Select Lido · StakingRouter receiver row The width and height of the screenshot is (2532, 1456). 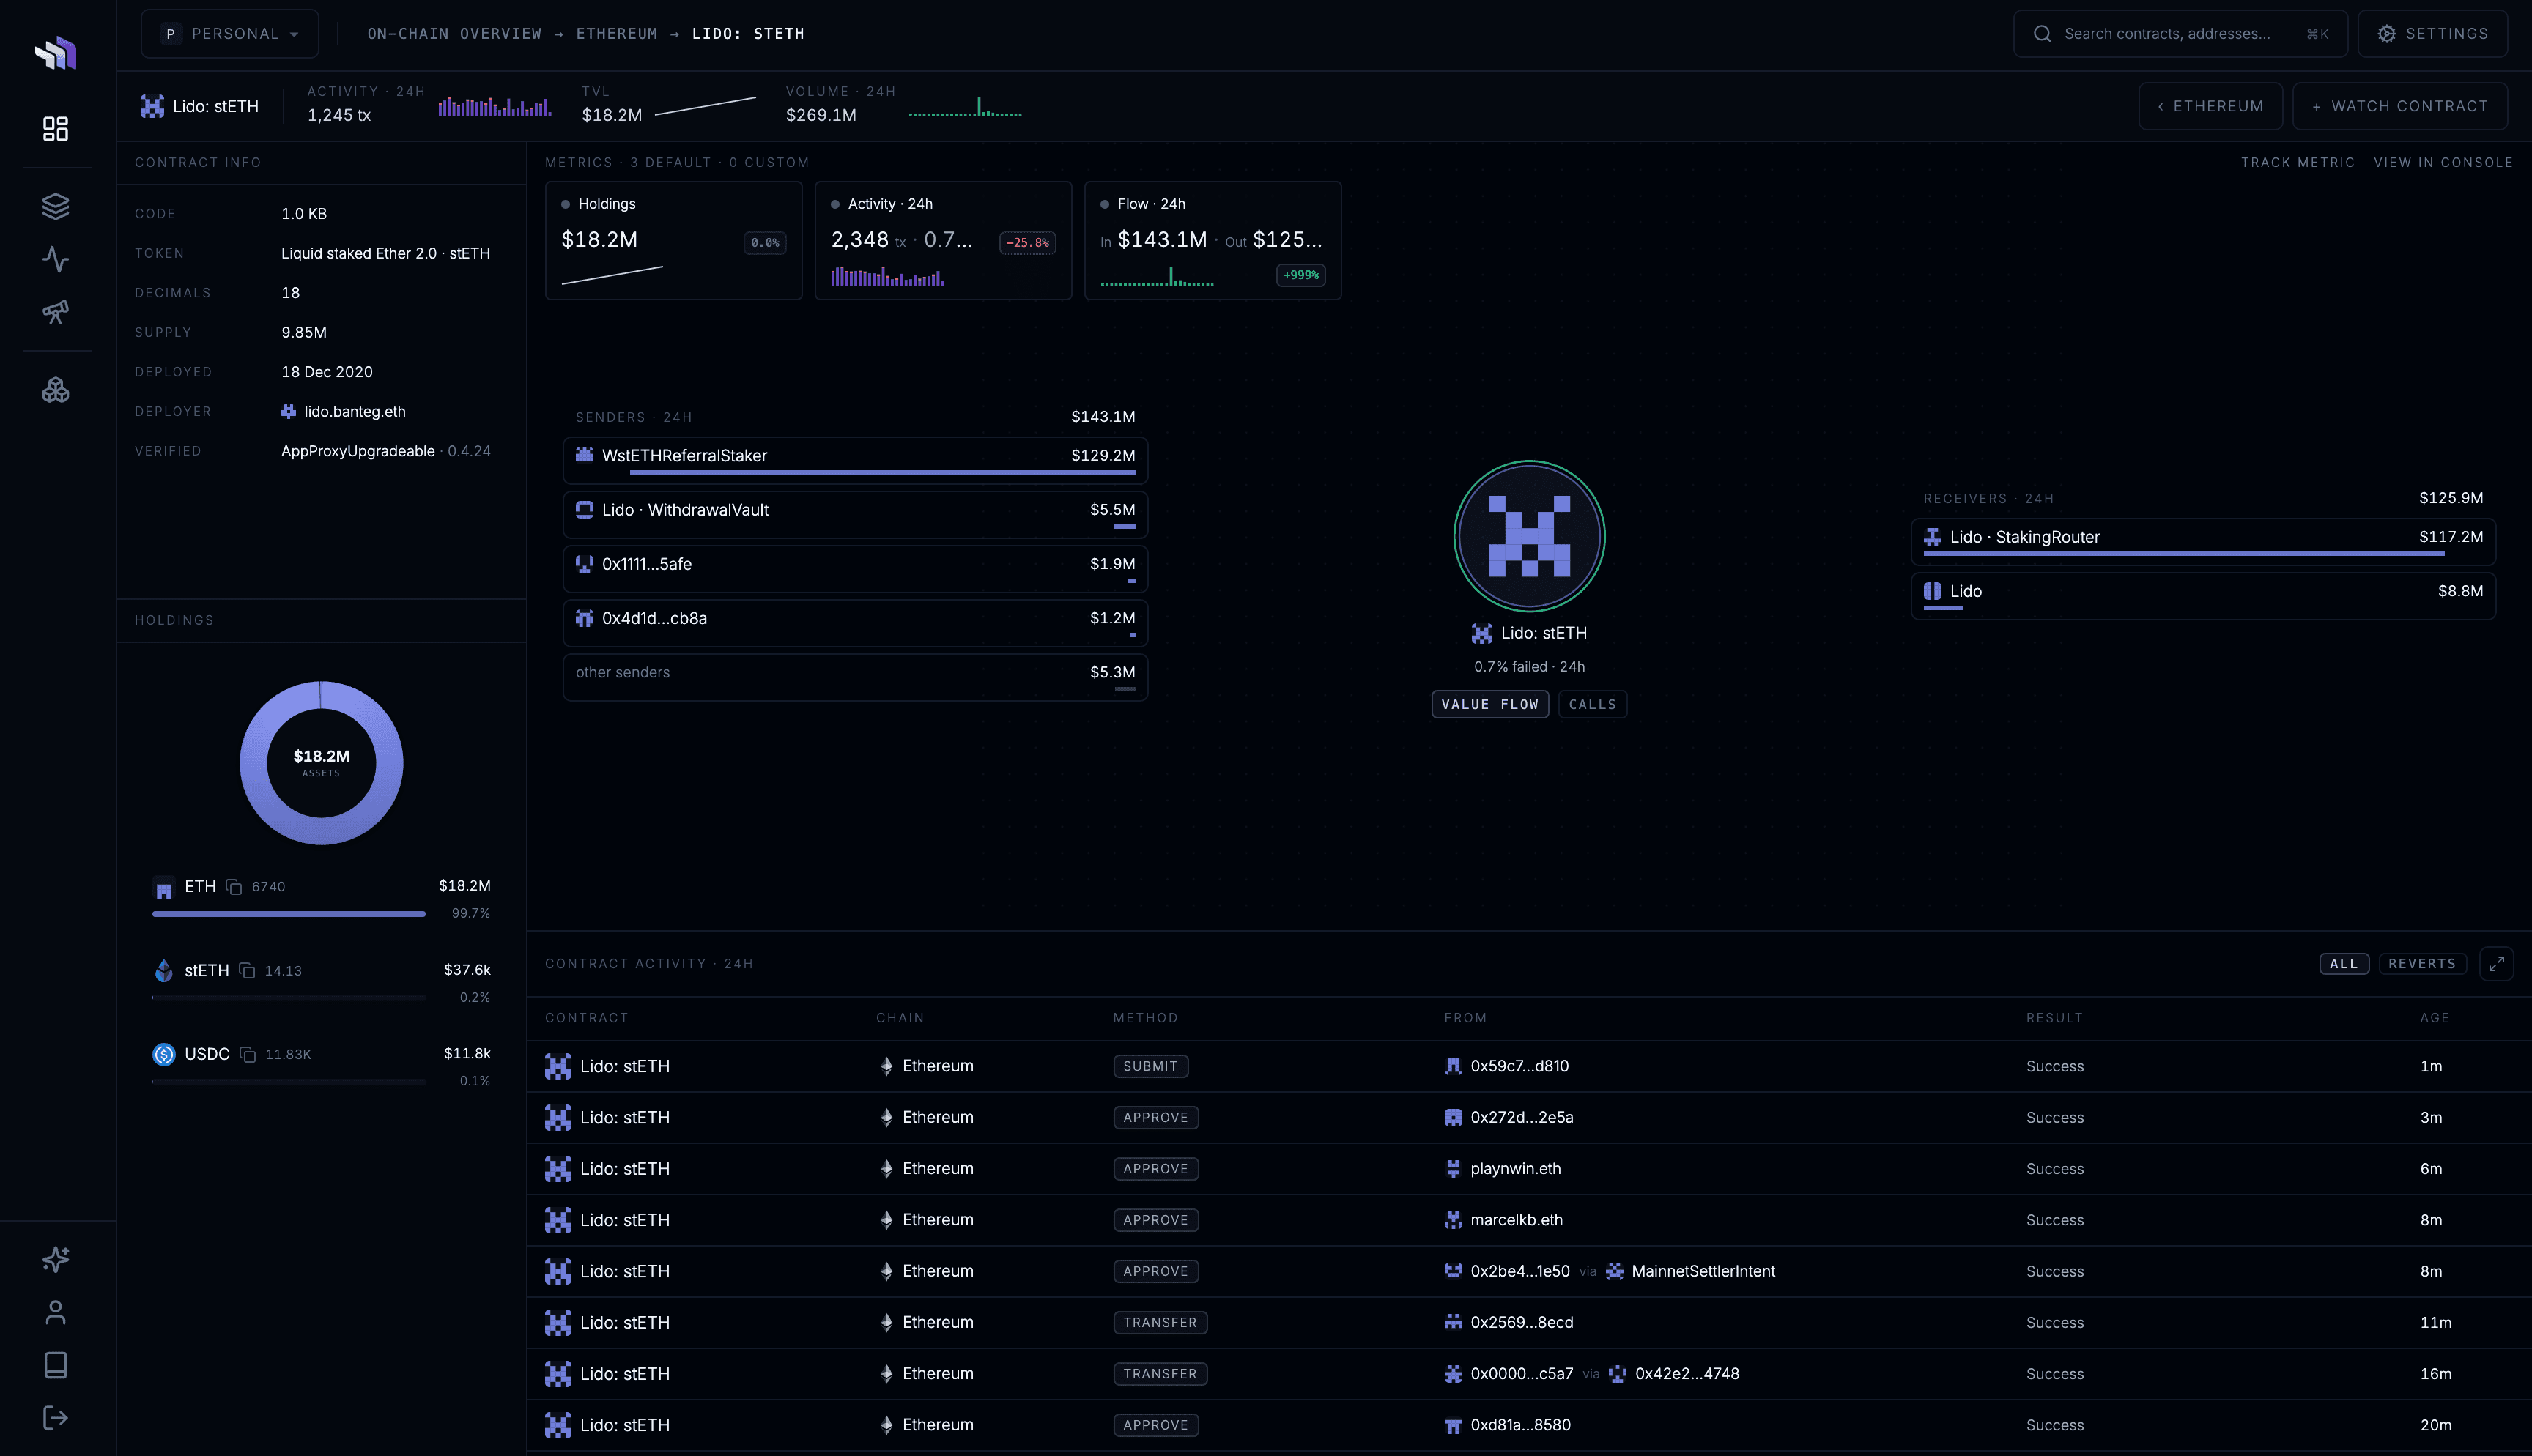2203,542
